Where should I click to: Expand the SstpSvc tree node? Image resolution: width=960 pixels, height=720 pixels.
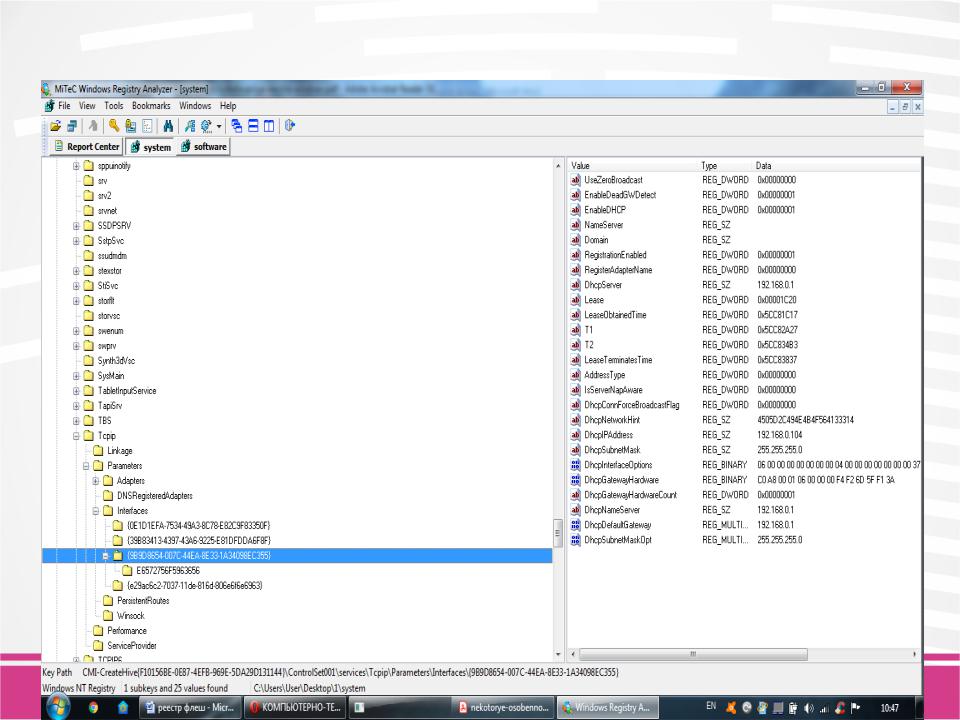click(77, 241)
